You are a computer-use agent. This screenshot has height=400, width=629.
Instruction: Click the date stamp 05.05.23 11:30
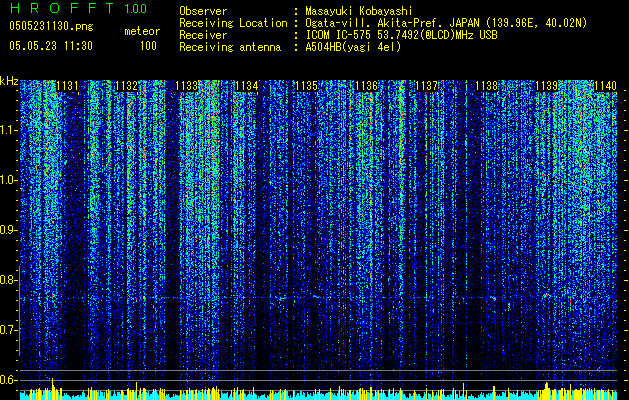[51, 46]
